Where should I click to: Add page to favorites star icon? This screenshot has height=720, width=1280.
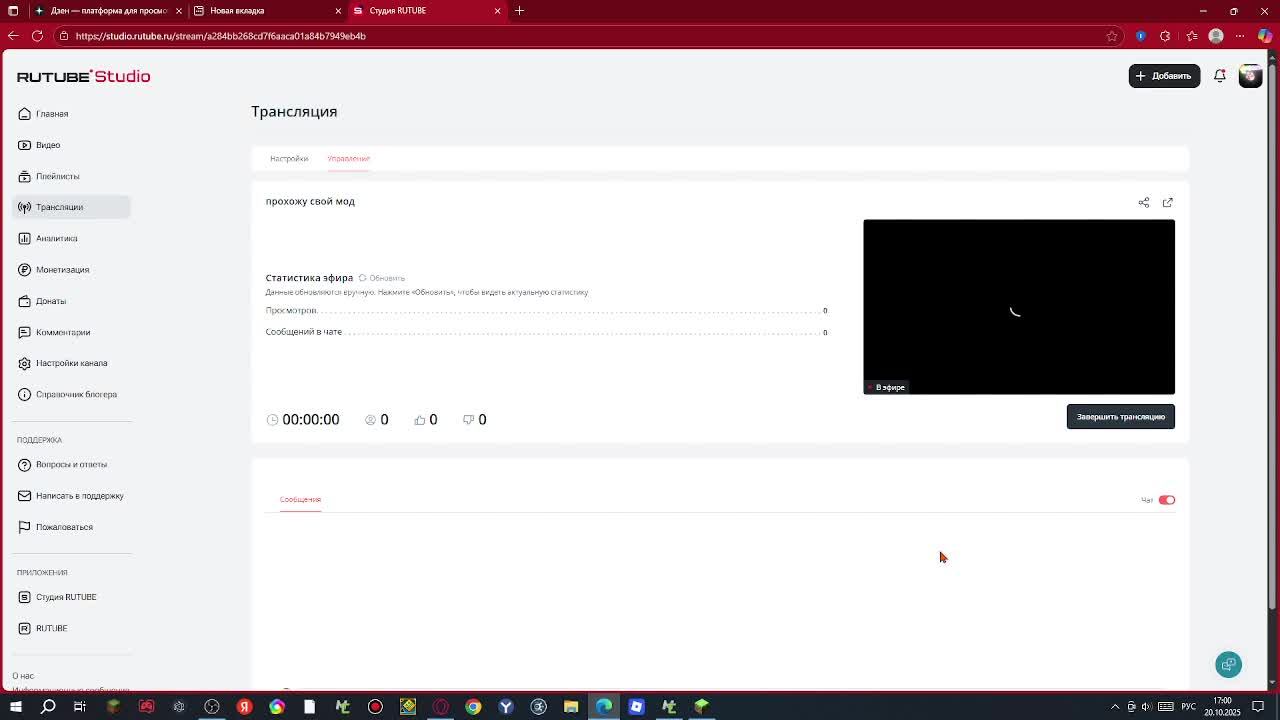[x=1111, y=36]
